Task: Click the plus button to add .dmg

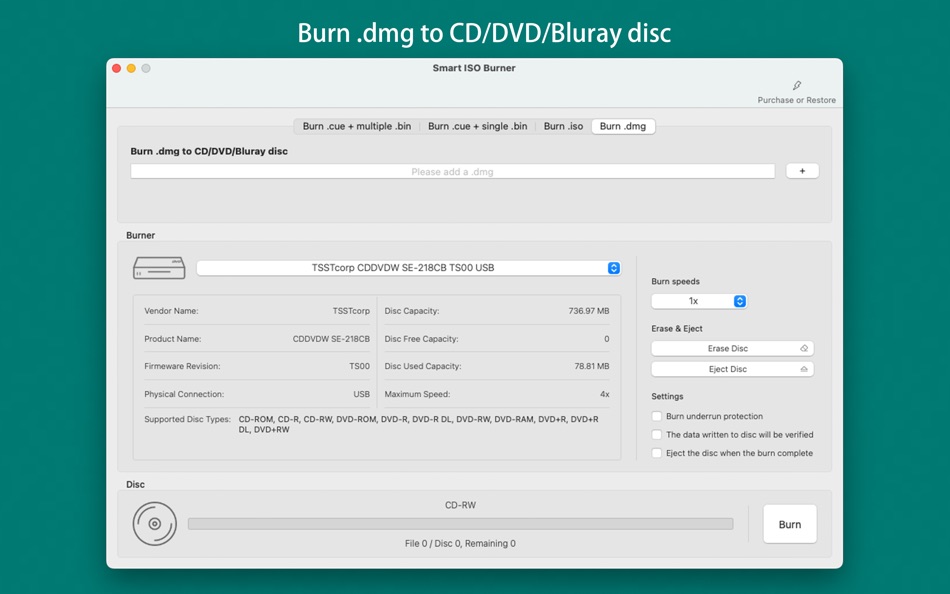Action: [802, 171]
